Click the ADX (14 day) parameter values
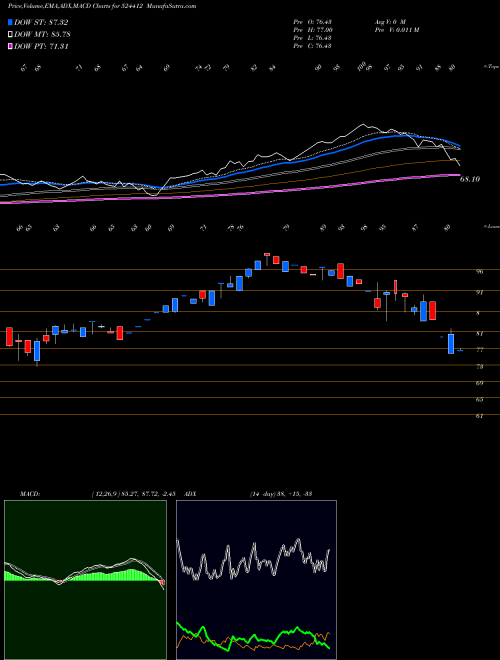The image size is (500, 660). point(281,494)
